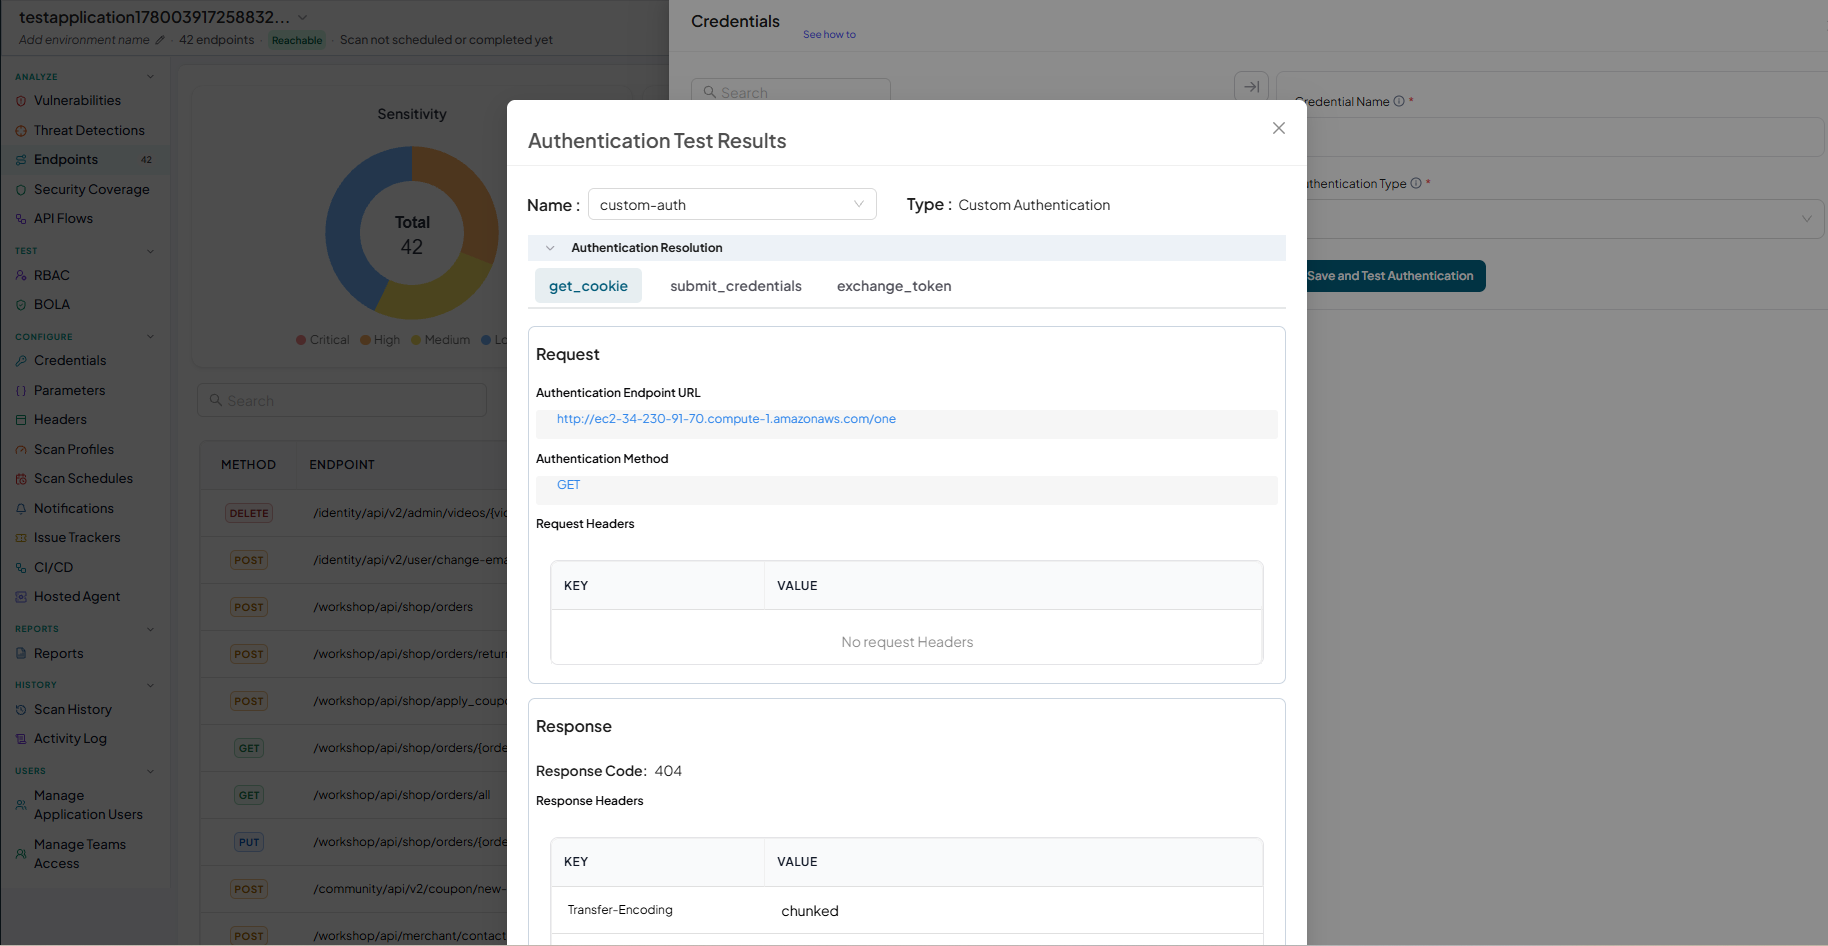Collapse the HISTORY sidebar section
The image size is (1828, 946).
(x=150, y=685)
